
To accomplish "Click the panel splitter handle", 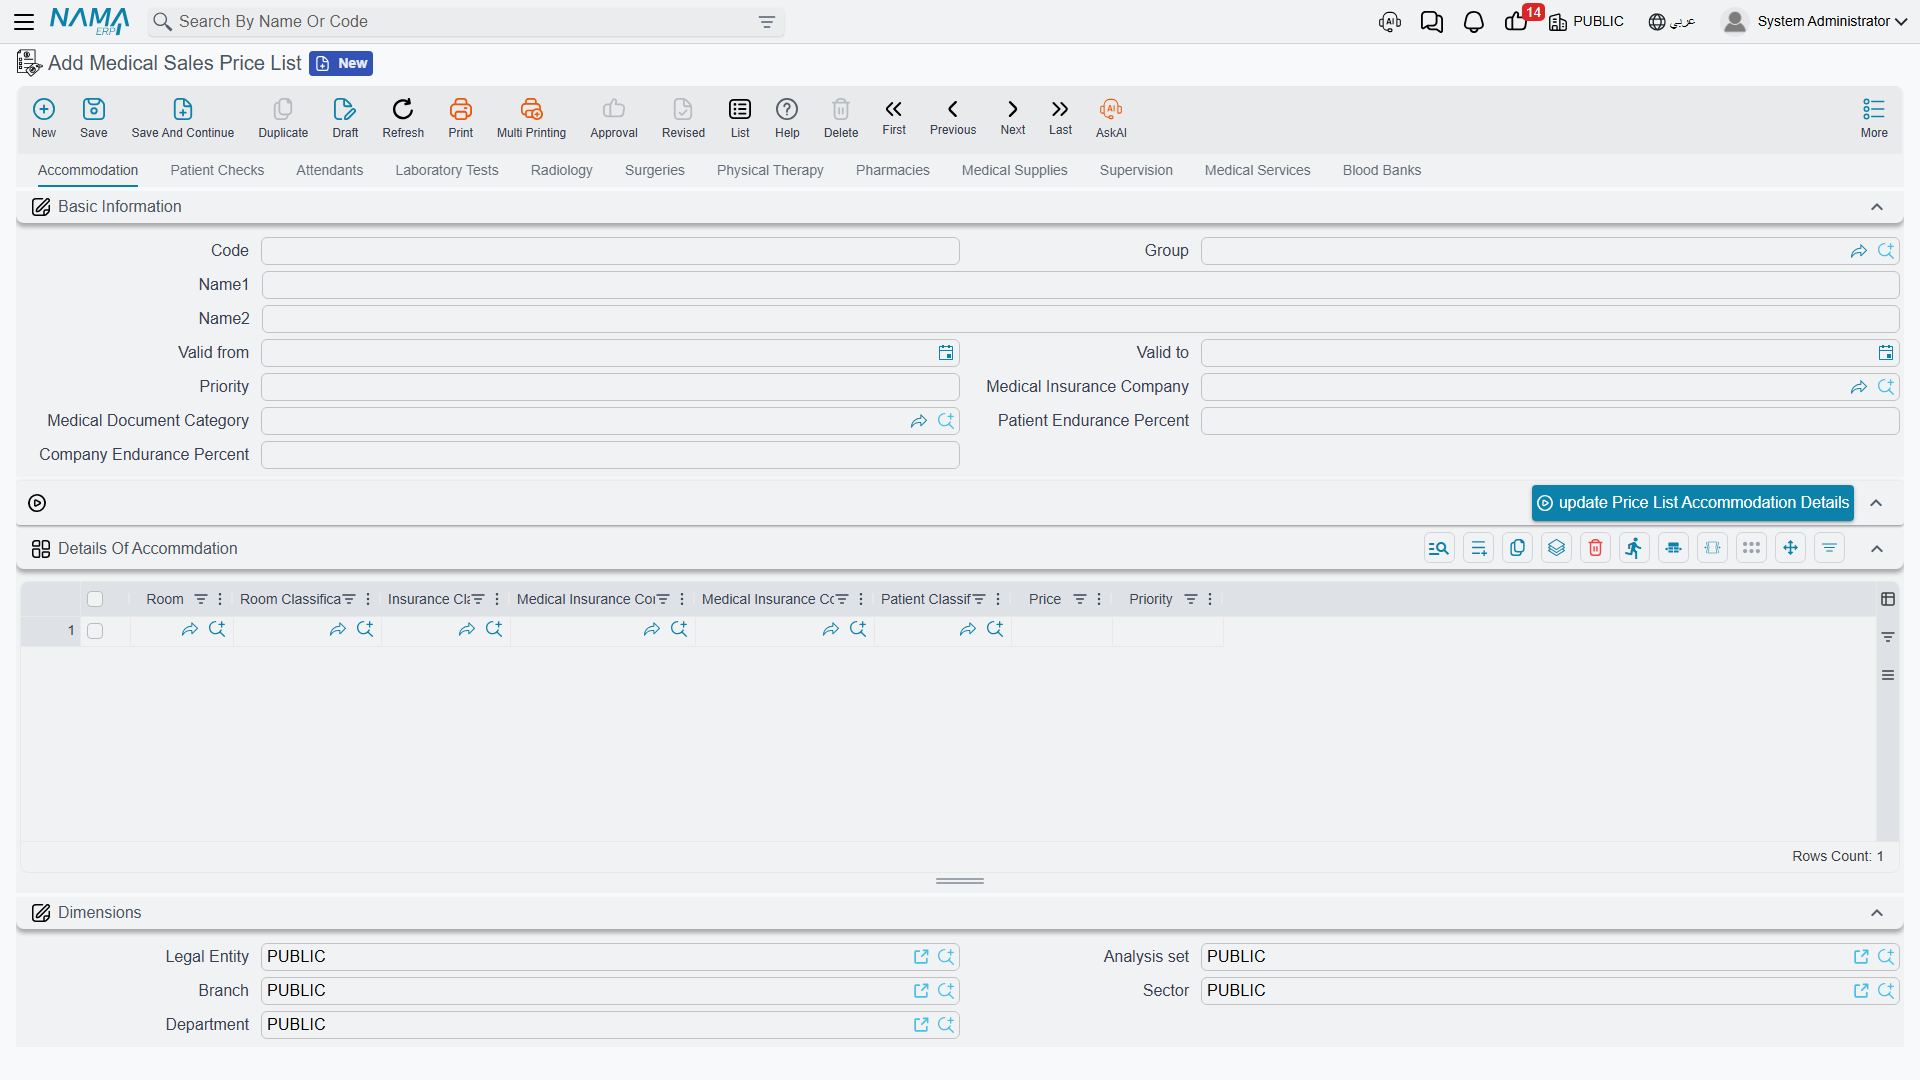I will (x=960, y=881).
